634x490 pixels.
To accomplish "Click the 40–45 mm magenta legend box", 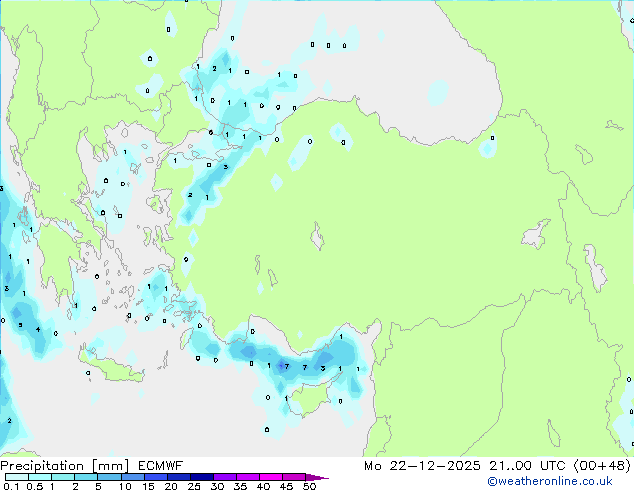I will (271, 477).
